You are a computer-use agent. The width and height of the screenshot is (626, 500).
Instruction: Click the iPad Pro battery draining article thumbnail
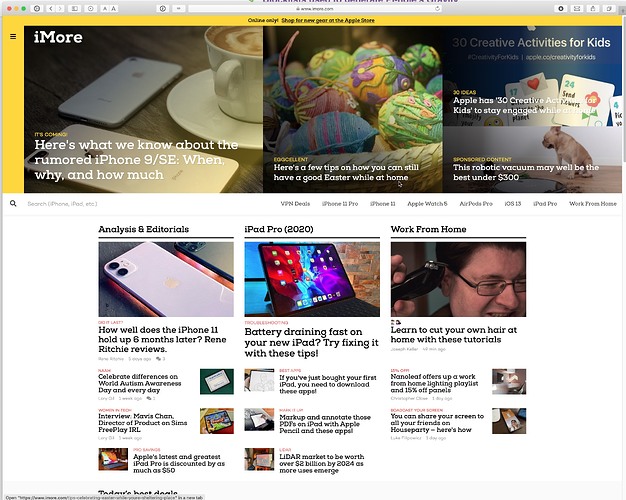click(x=312, y=279)
